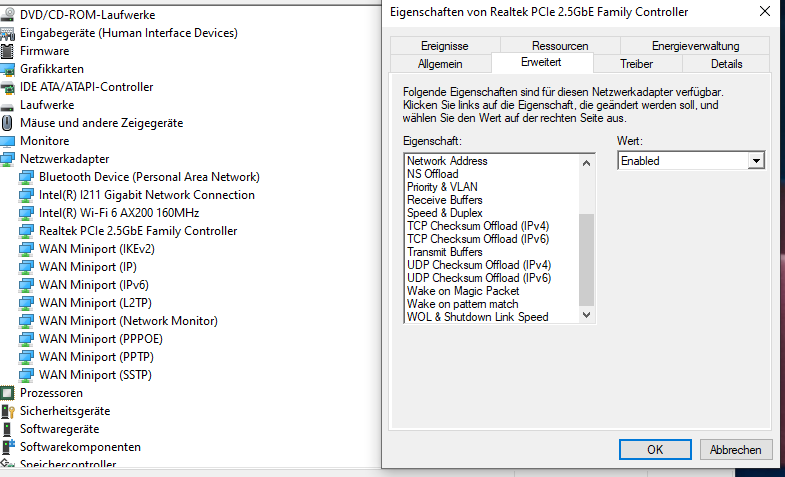Image resolution: width=785 pixels, height=477 pixels.
Task: Click the mouse icon for Mäuse und andere Zeigegeräte
Action: tap(7, 123)
